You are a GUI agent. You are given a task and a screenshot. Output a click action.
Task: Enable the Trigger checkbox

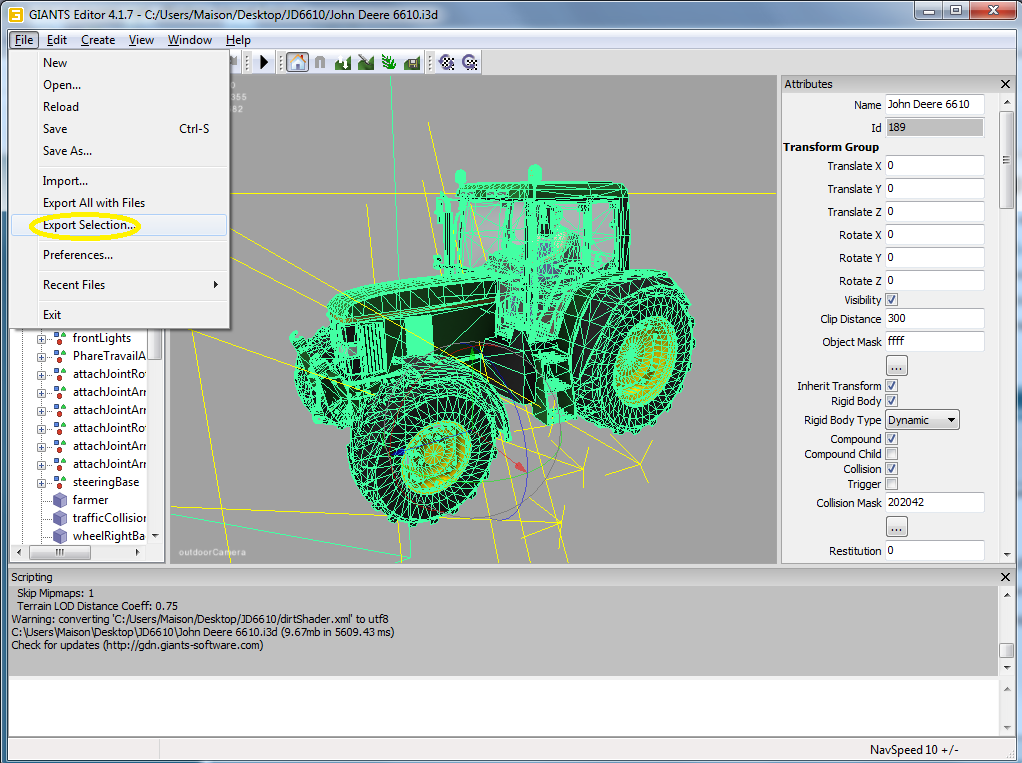click(892, 483)
